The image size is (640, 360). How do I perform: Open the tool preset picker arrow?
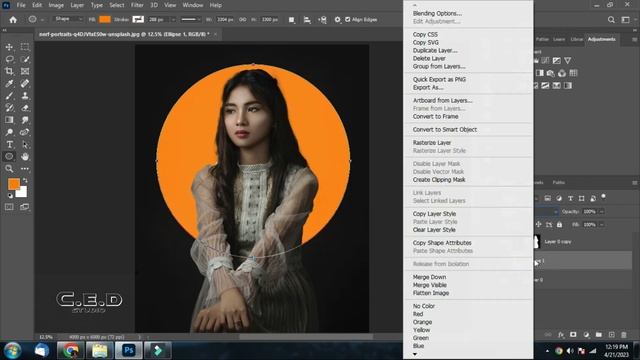point(42,20)
